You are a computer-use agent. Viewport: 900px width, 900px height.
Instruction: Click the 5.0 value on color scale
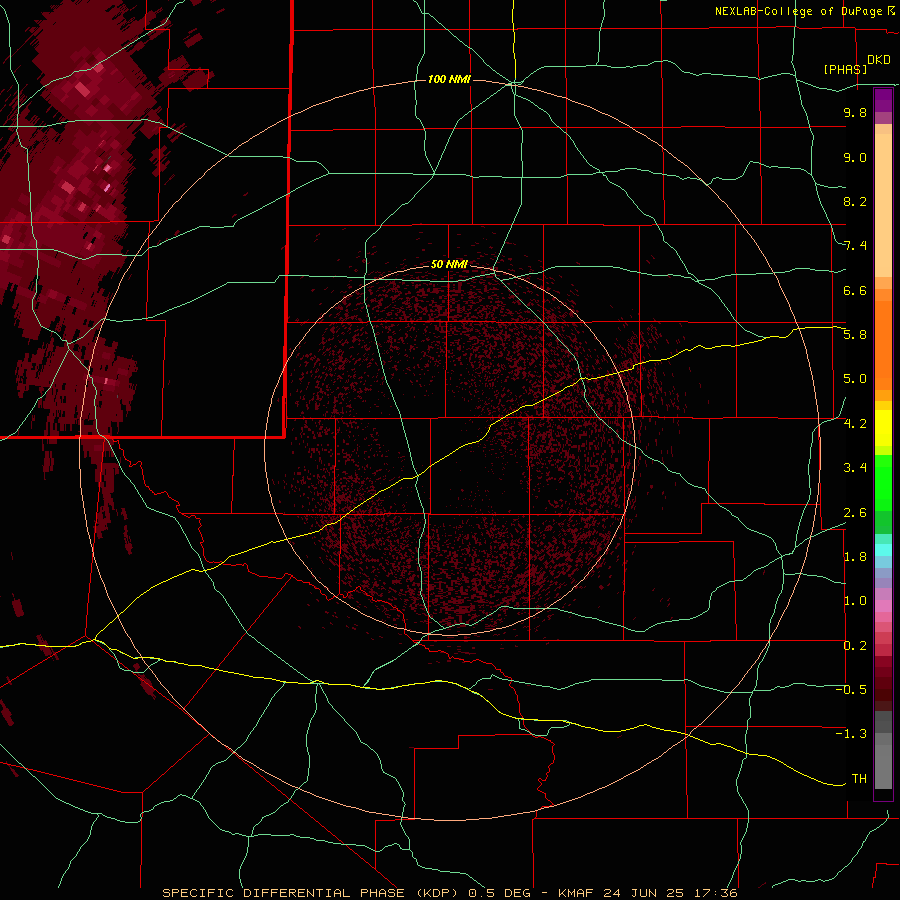point(855,379)
